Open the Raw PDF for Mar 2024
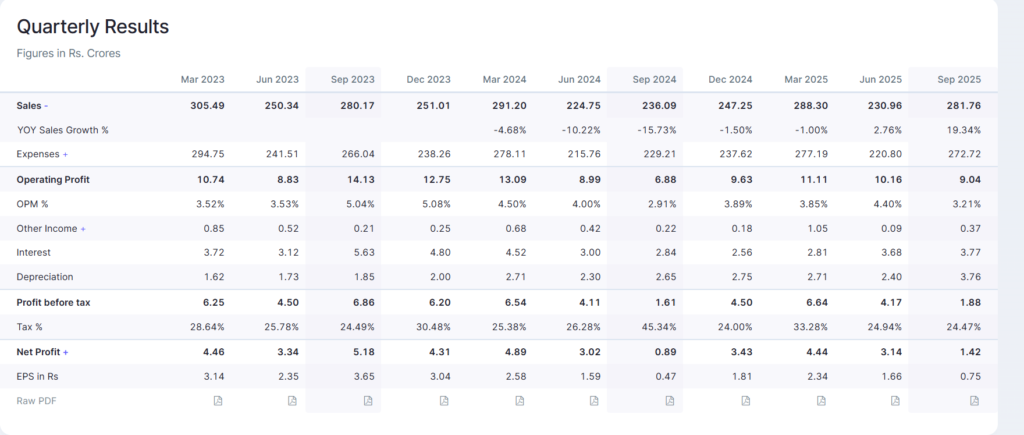This screenshot has height=435, width=1024. 519,400
